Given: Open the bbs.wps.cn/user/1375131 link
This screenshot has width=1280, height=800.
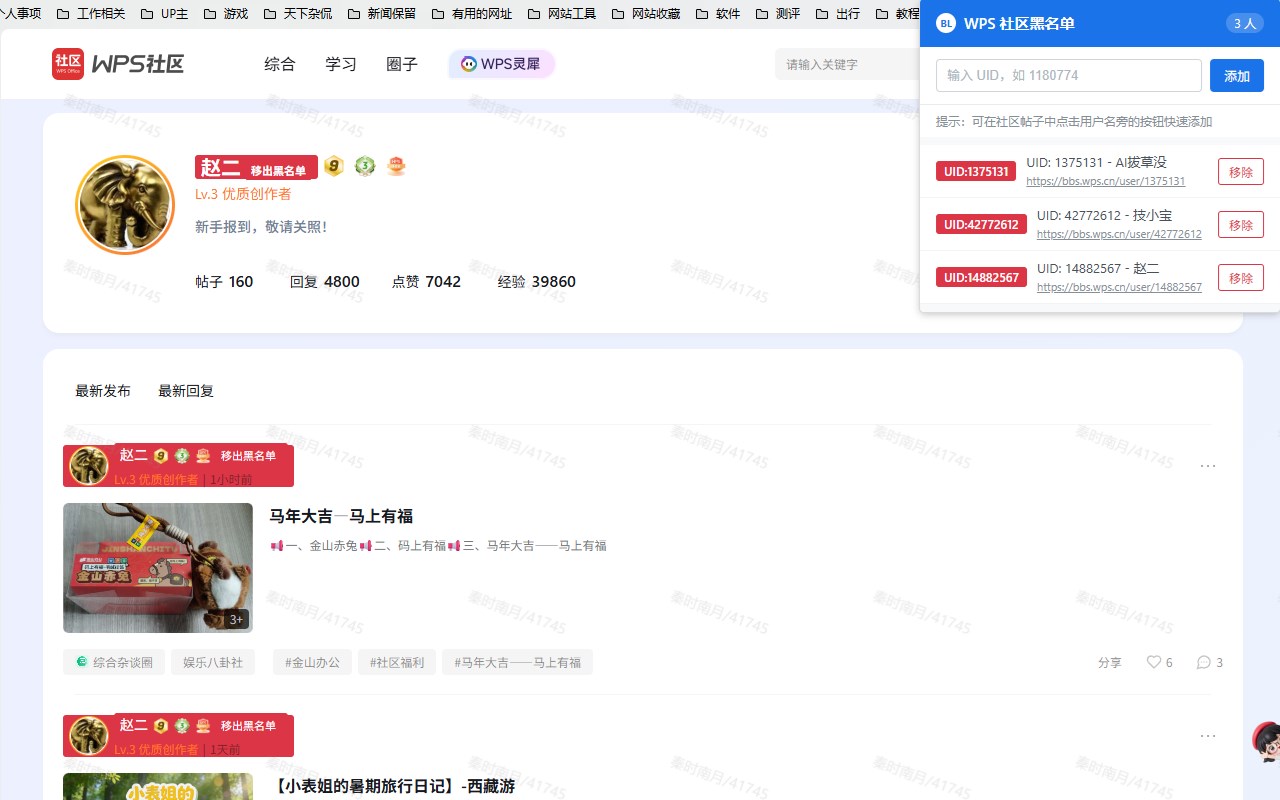Looking at the screenshot, I should 1105,182.
